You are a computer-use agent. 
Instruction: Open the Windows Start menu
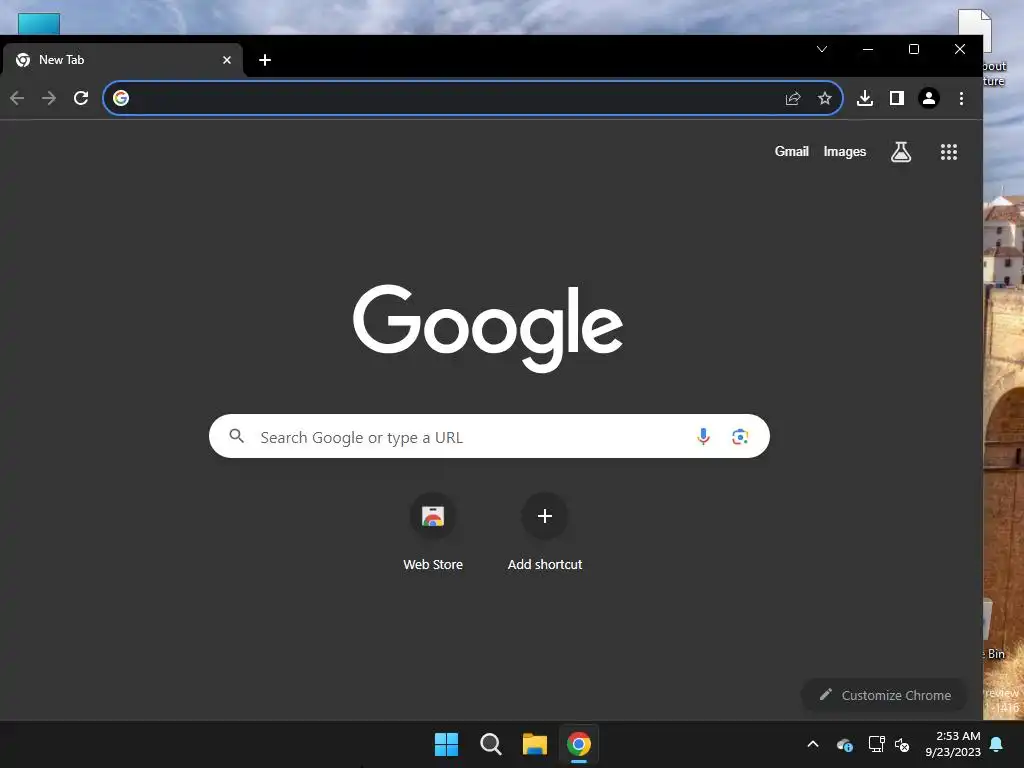(447, 744)
